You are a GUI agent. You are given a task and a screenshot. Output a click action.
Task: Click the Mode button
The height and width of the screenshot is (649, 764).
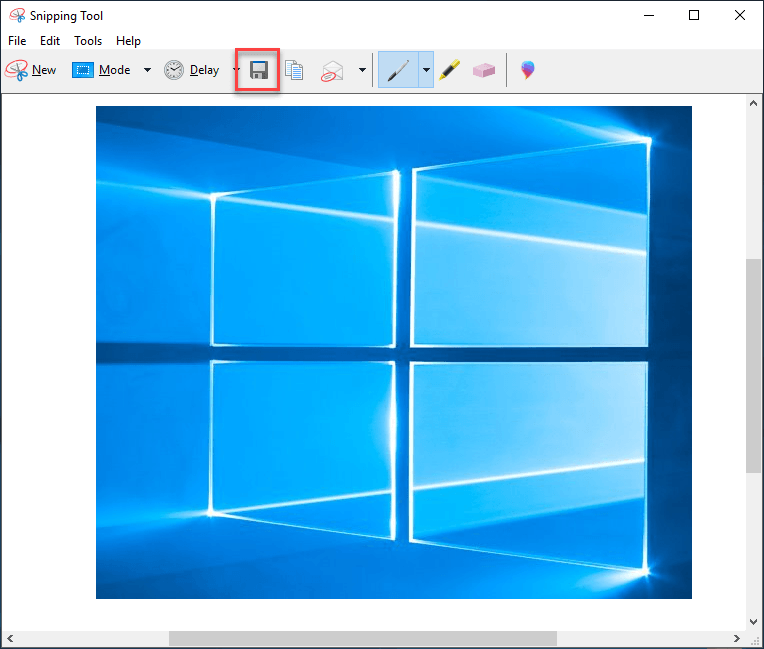101,70
